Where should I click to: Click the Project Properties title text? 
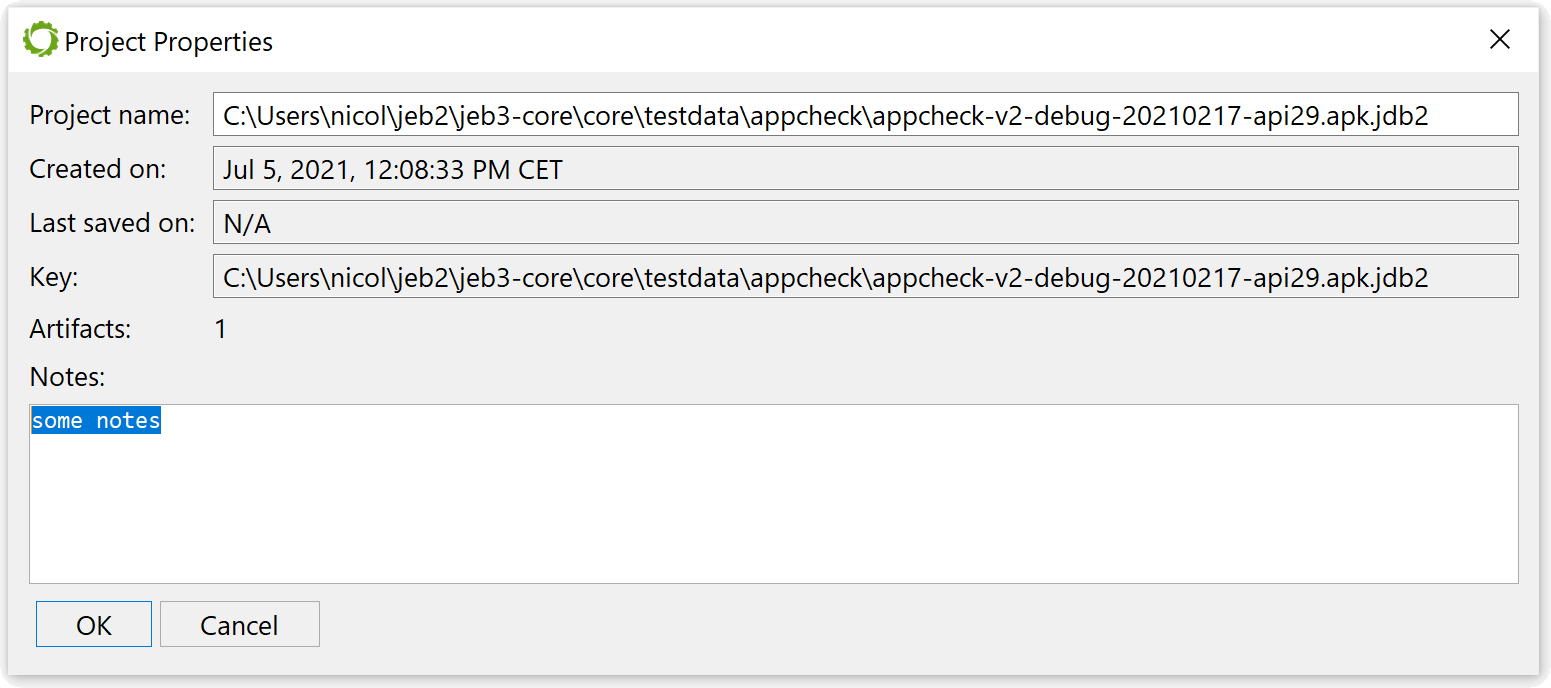(169, 42)
